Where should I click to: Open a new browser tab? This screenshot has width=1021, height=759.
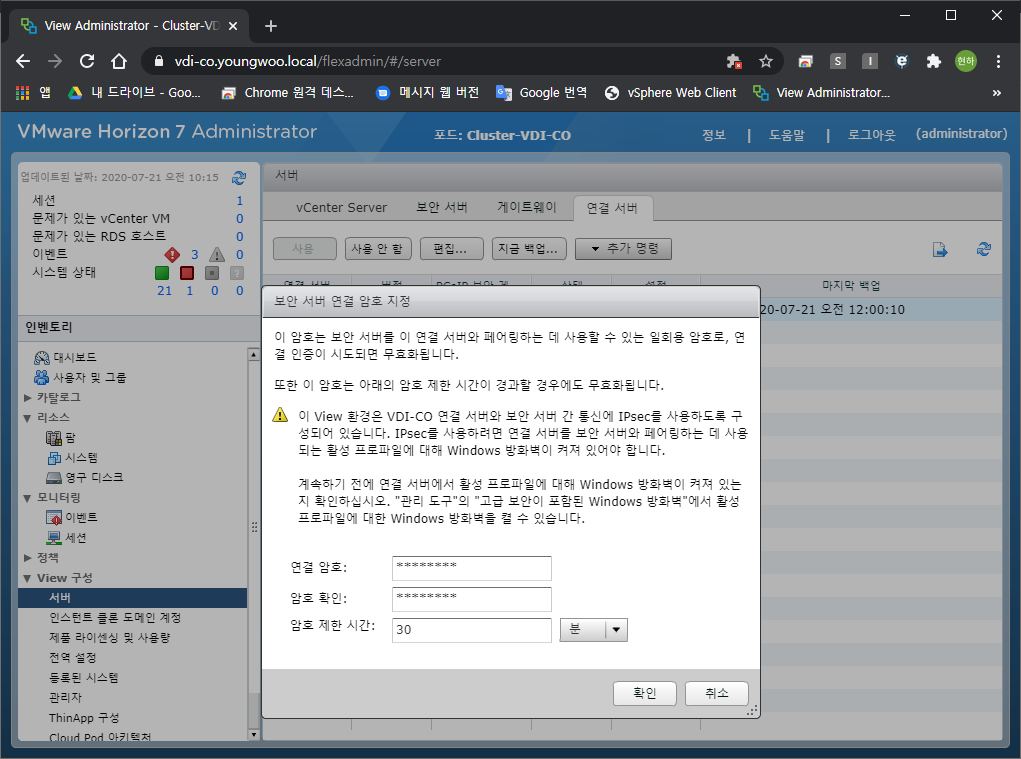[x=271, y=26]
